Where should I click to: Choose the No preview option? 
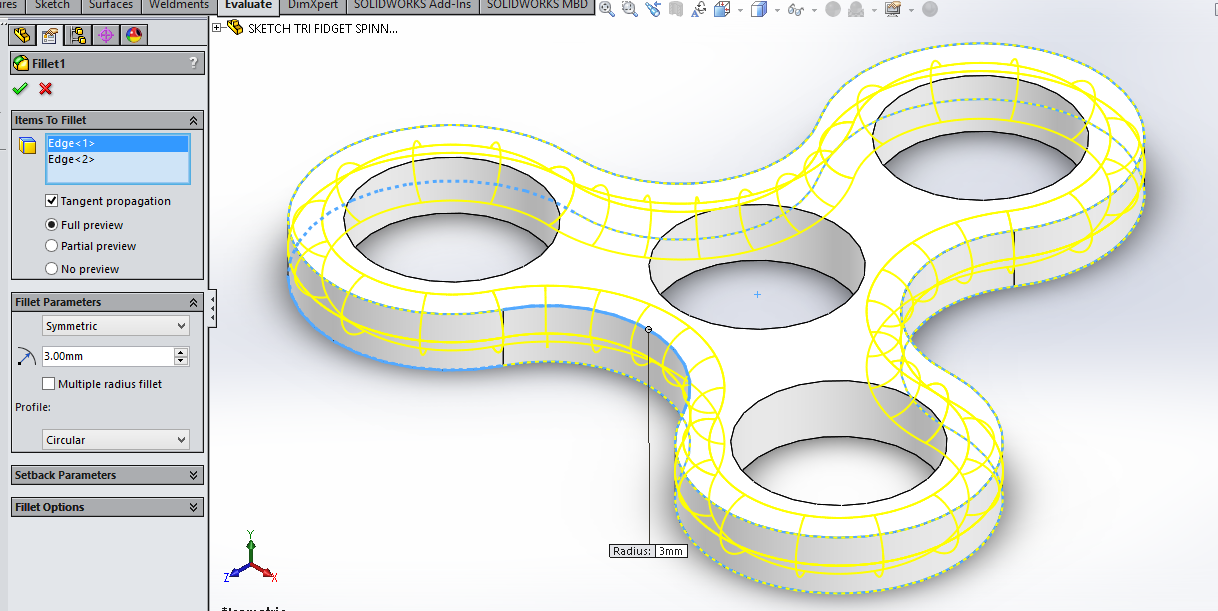point(52,269)
